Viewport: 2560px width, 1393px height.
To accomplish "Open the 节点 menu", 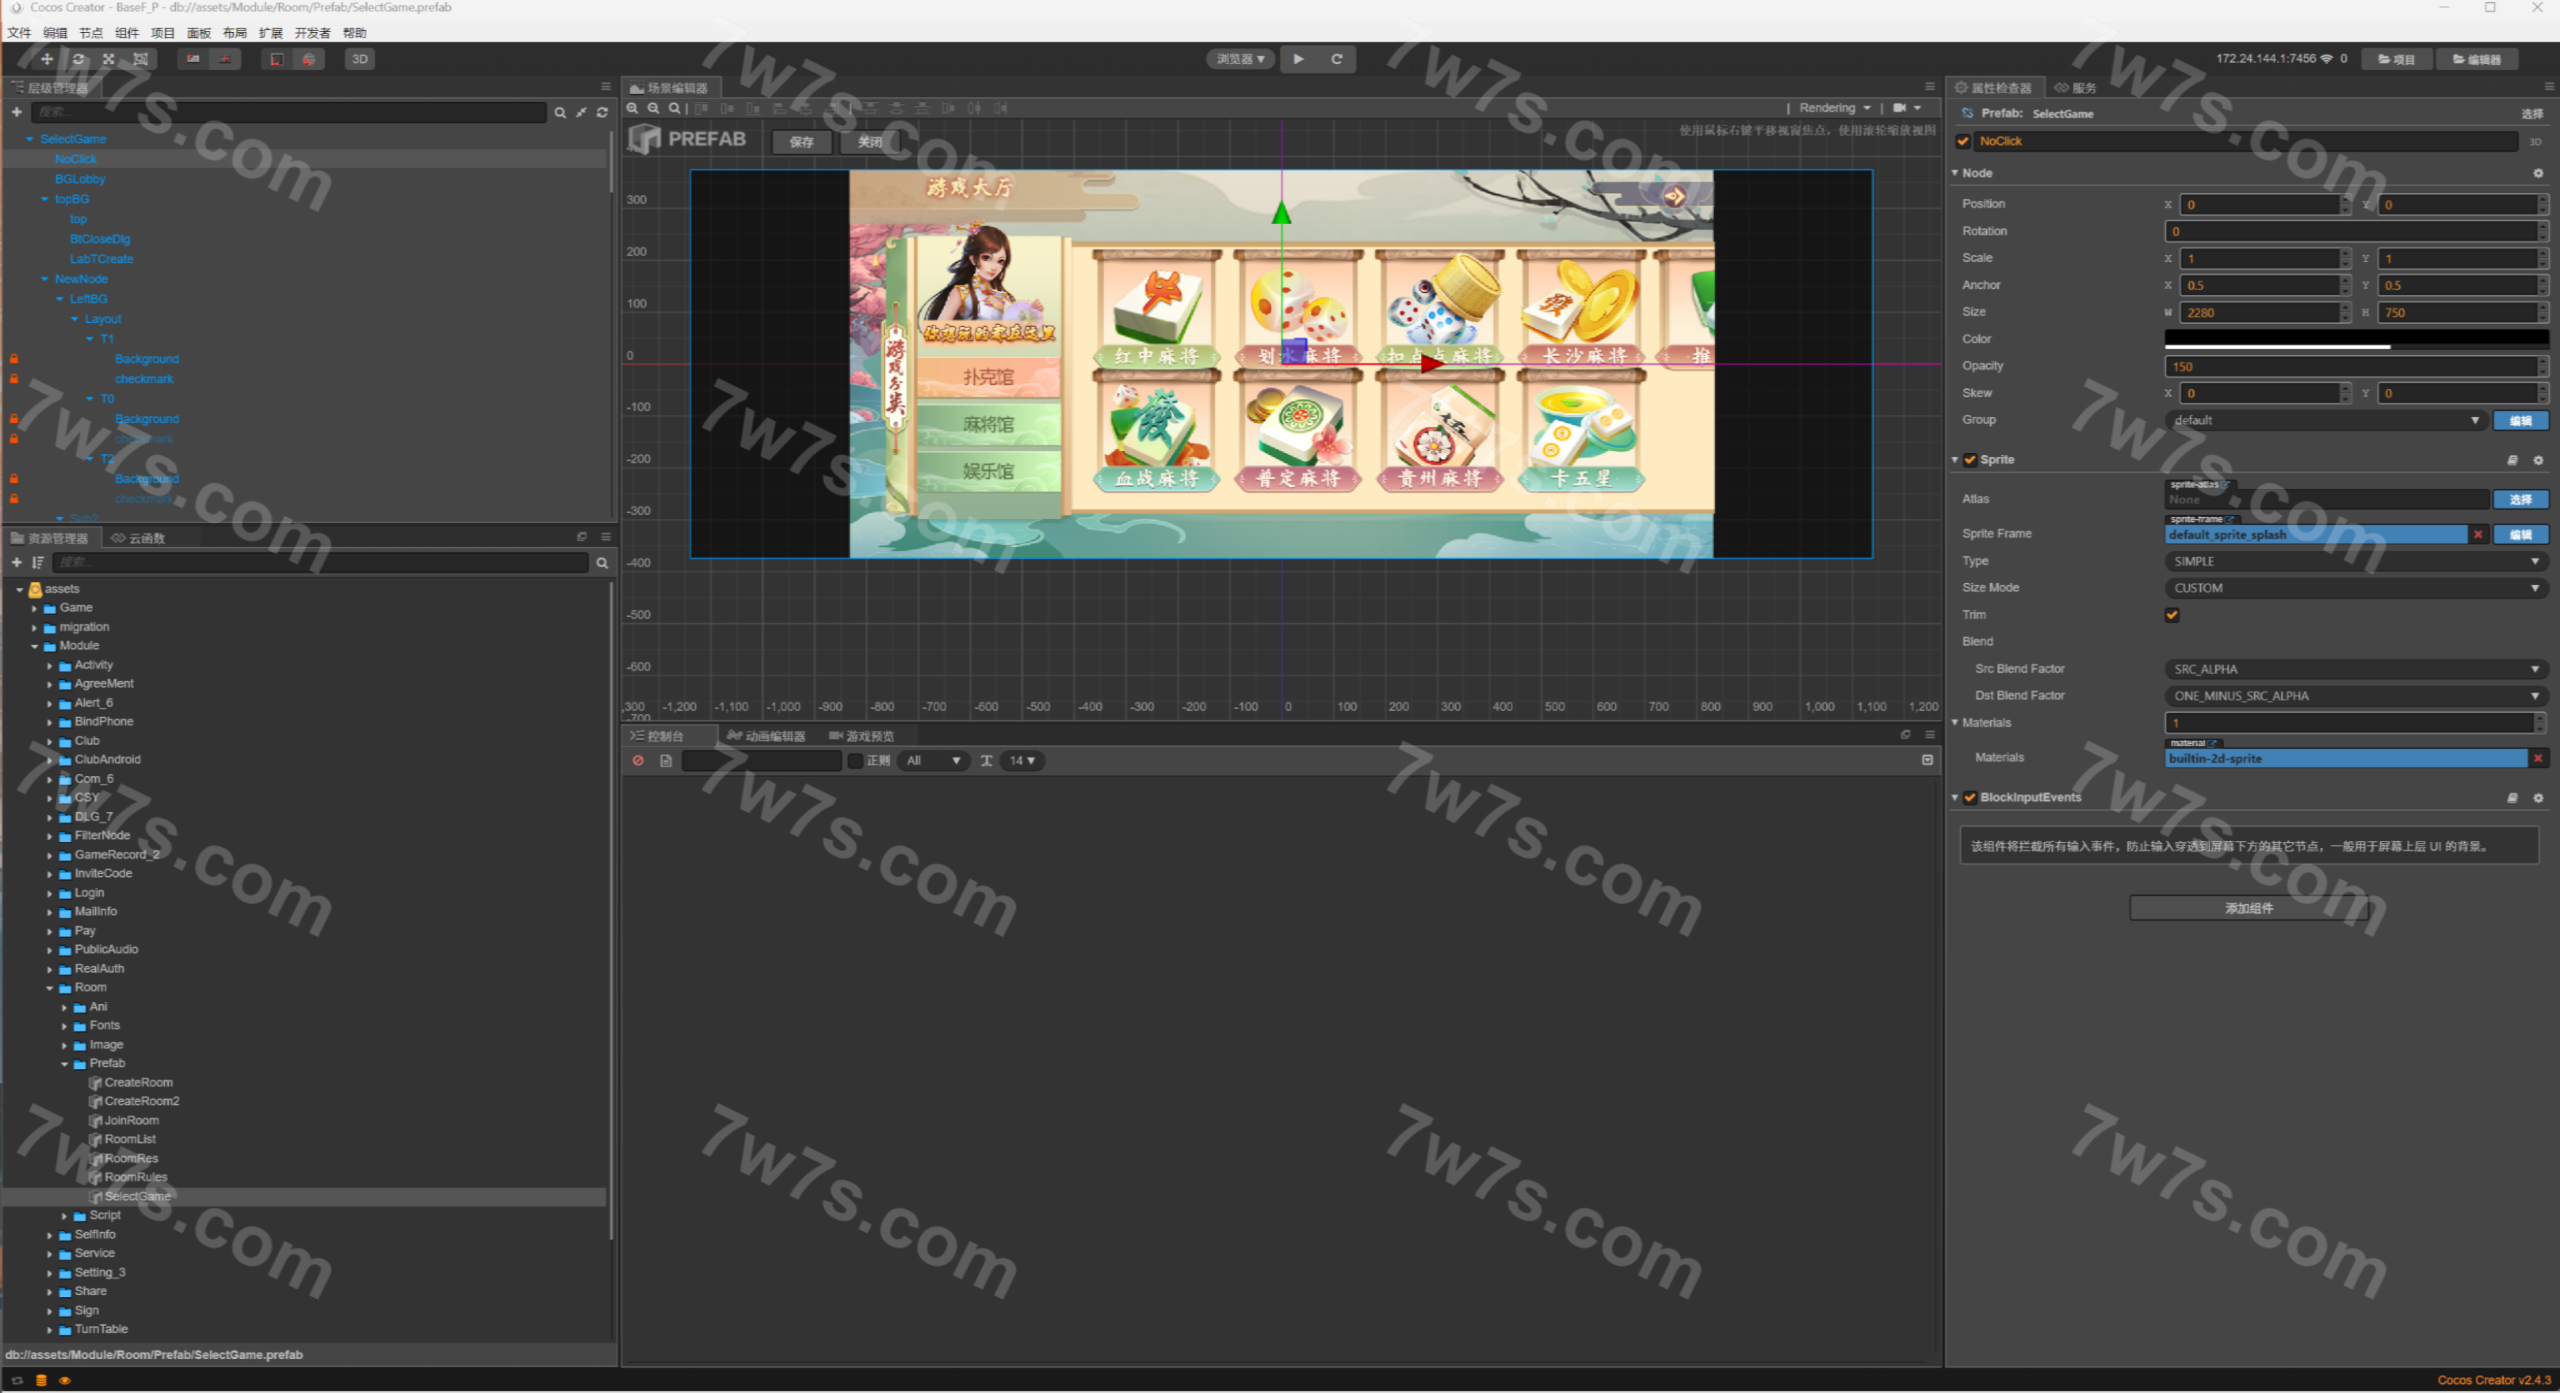I will (91, 33).
